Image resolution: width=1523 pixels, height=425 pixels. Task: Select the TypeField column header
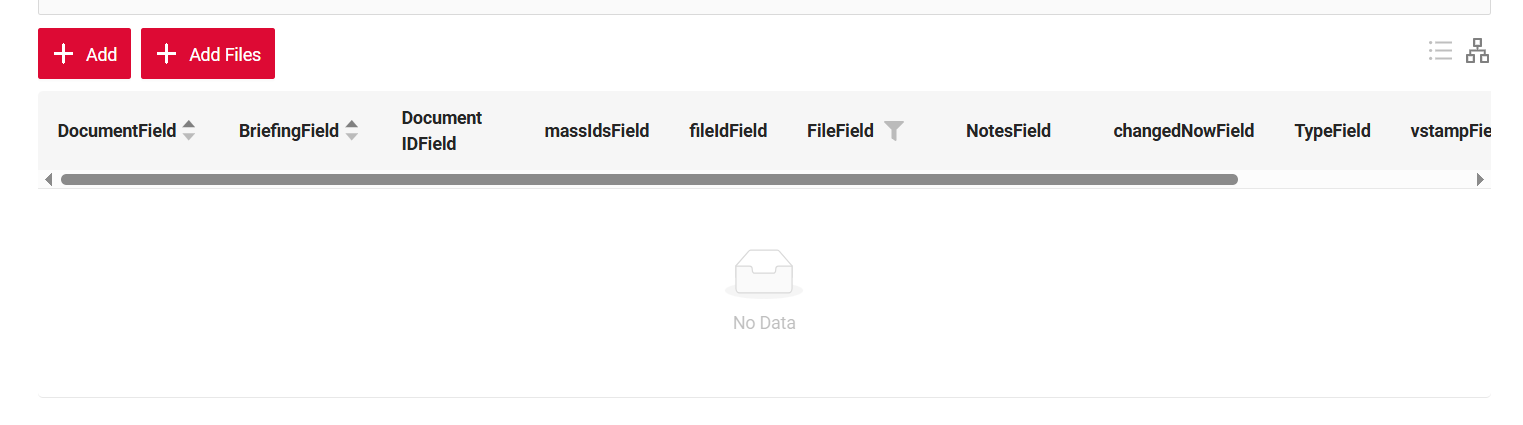pos(1332,131)
